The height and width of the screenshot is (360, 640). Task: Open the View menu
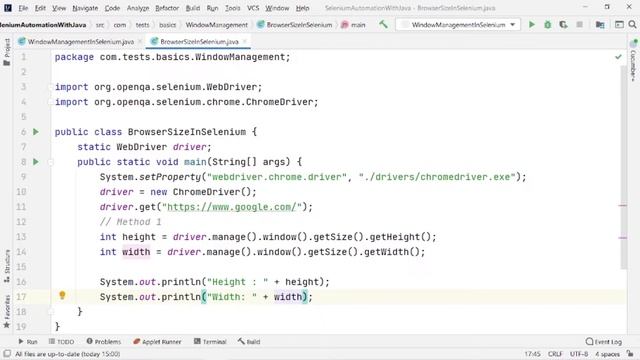click(x=59, y=8)
